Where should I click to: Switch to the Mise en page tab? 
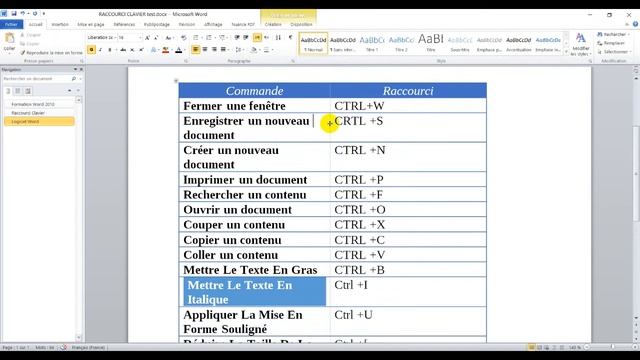click(91, 24)
